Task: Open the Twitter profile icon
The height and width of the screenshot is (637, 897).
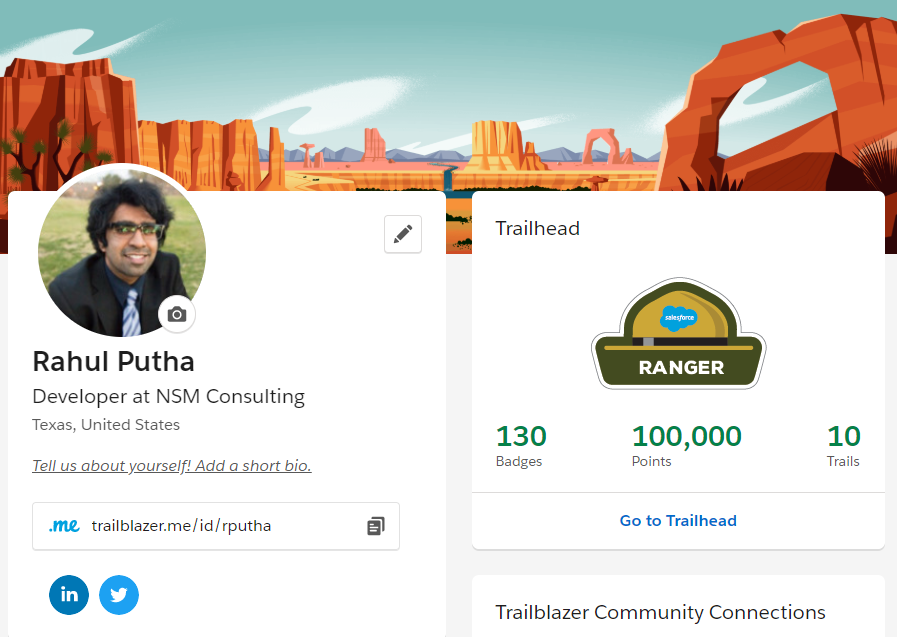Action: (119, 595)
